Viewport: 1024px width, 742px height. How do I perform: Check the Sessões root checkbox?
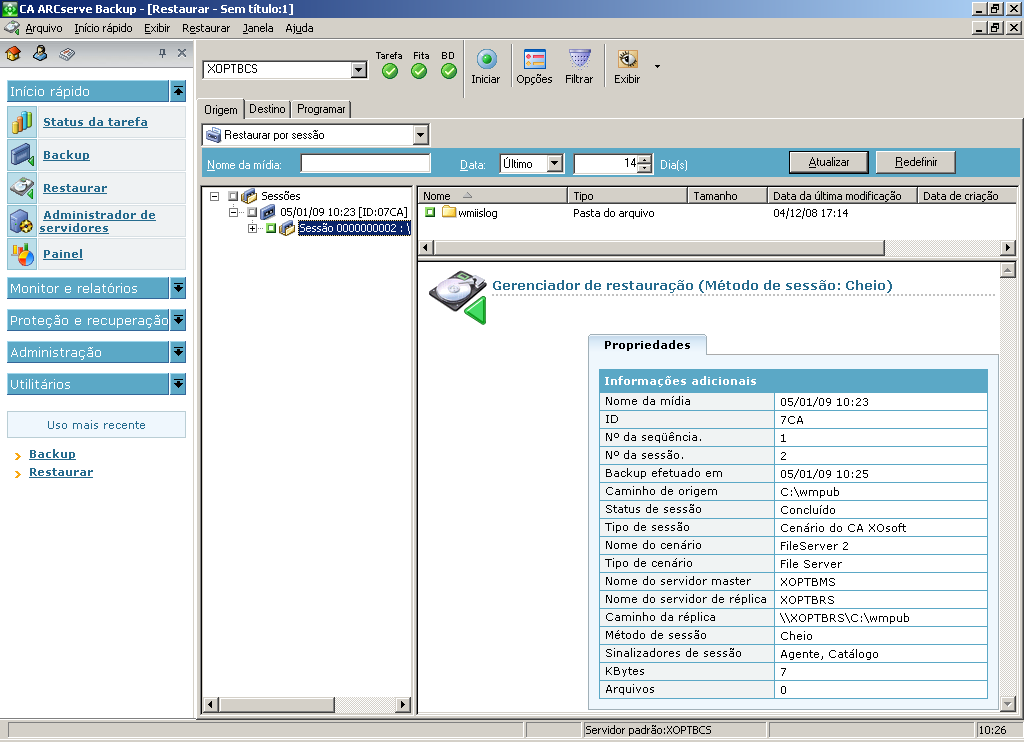tap(233, 196)
